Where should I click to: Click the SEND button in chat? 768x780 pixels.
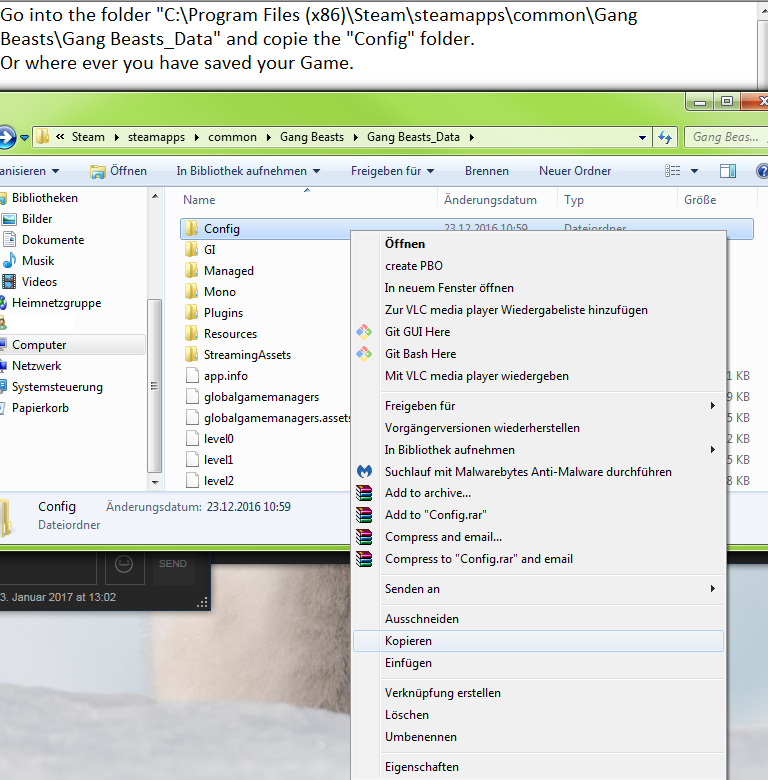(x=173, y=564)
